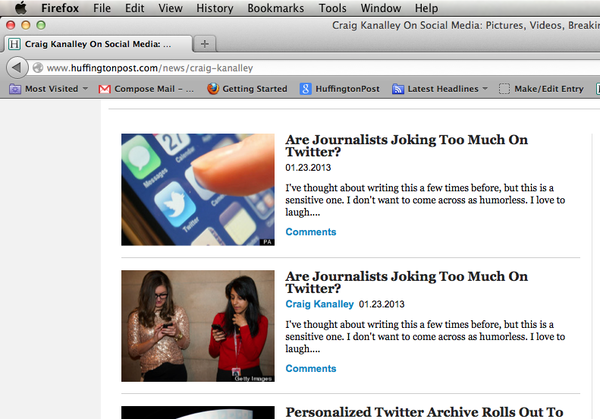Click the 01.23.2013 date under first headline
This screenshot has height=419, width=600.
pyautogui.click(x=308, y=168)
